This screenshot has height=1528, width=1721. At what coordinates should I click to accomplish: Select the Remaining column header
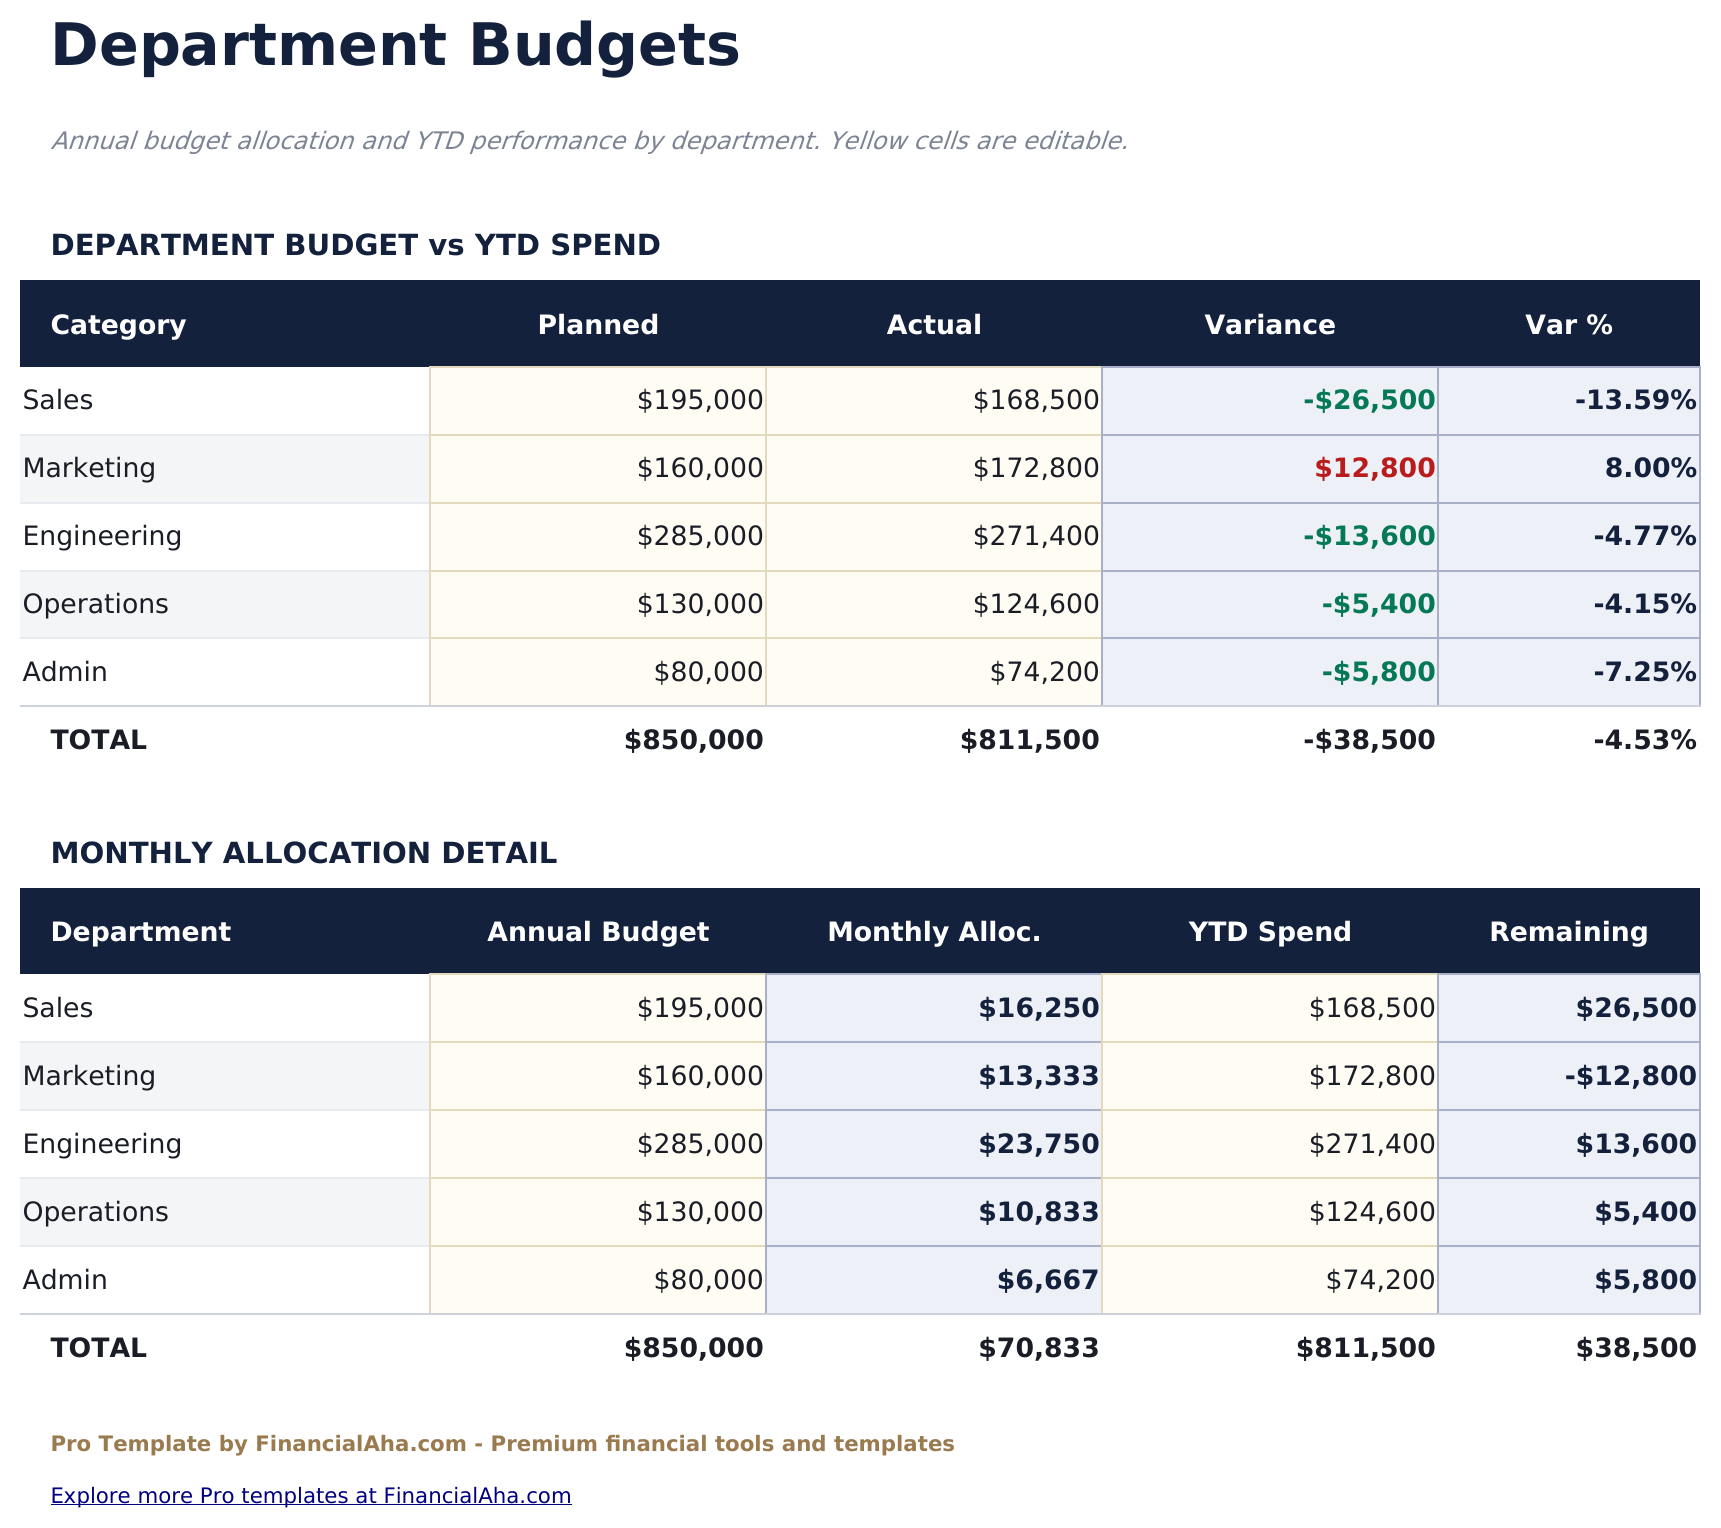1569,931
